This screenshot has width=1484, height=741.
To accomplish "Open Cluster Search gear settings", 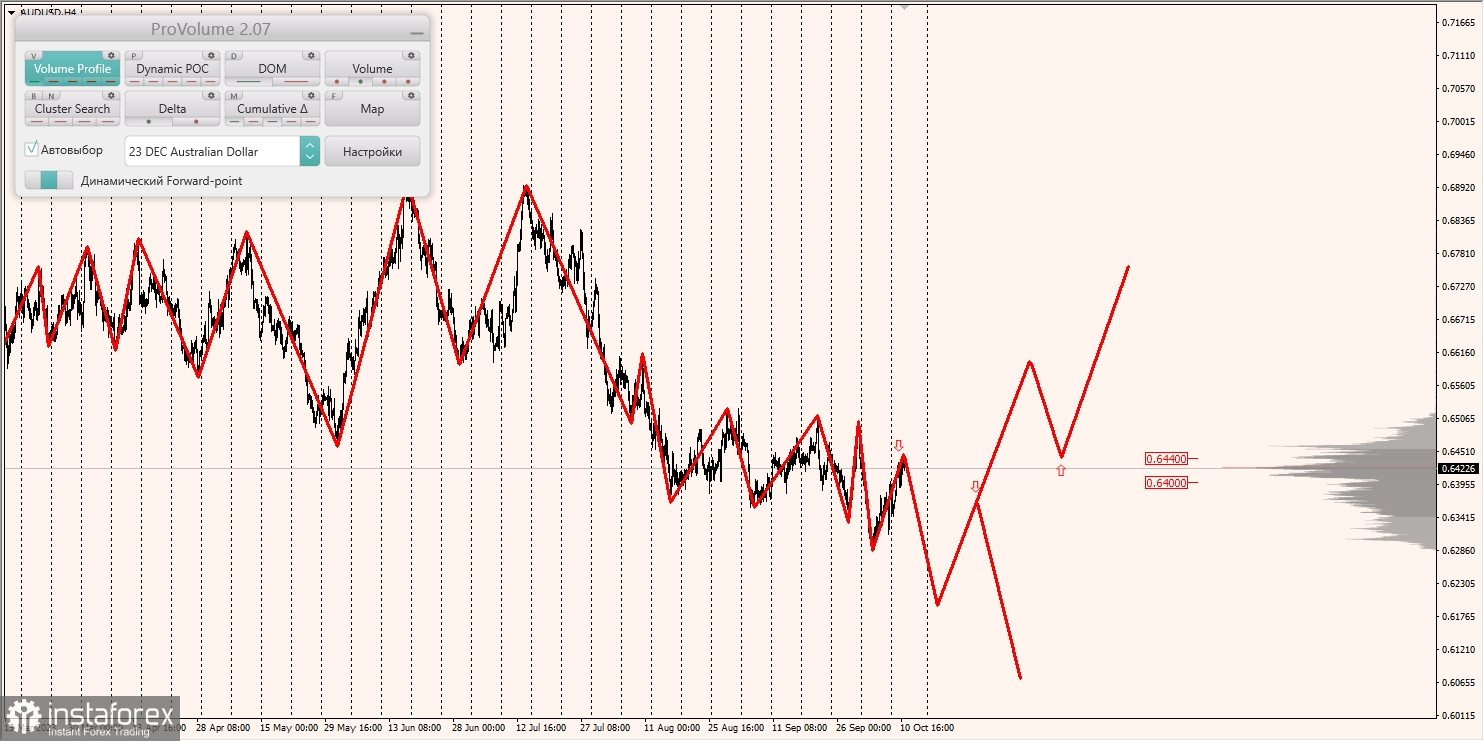I will point(111,95).
